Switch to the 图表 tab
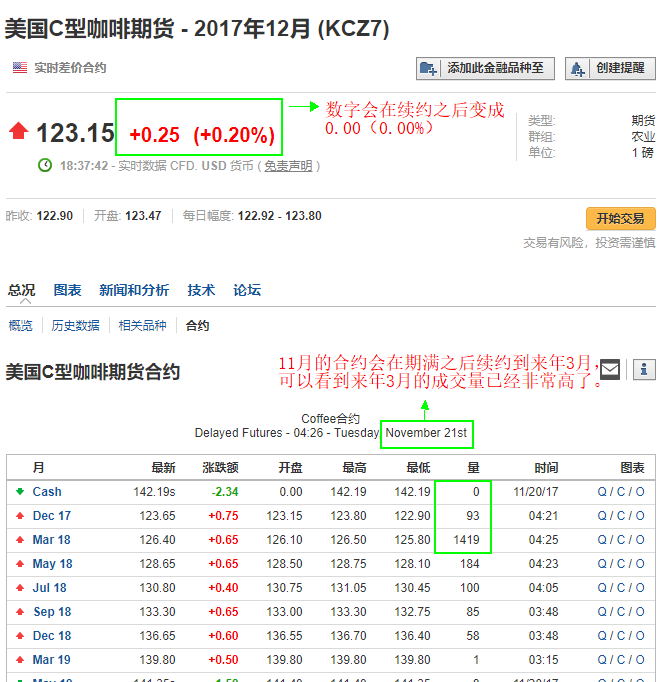This screenshot has height=682, width=661. click(x=67, y=290)
